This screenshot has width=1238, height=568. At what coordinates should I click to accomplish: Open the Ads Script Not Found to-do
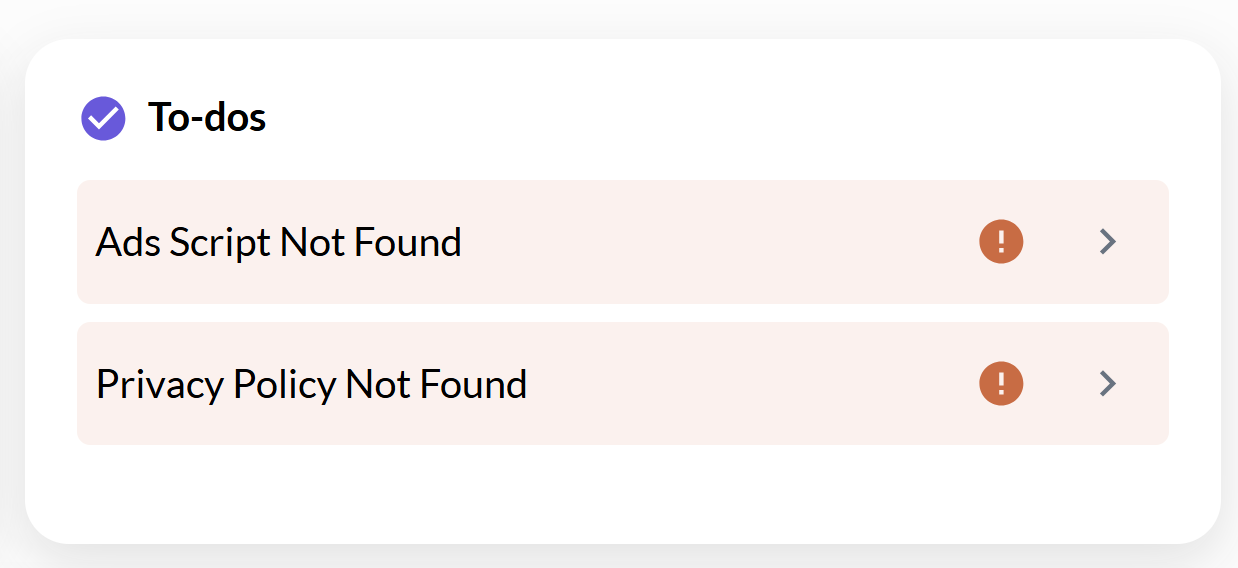click(622, 242)
